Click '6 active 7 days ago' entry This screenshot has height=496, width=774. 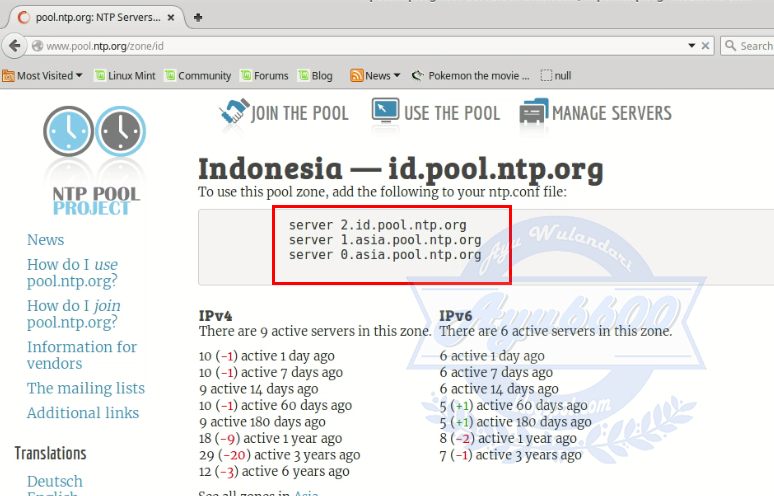pos(496,372)
